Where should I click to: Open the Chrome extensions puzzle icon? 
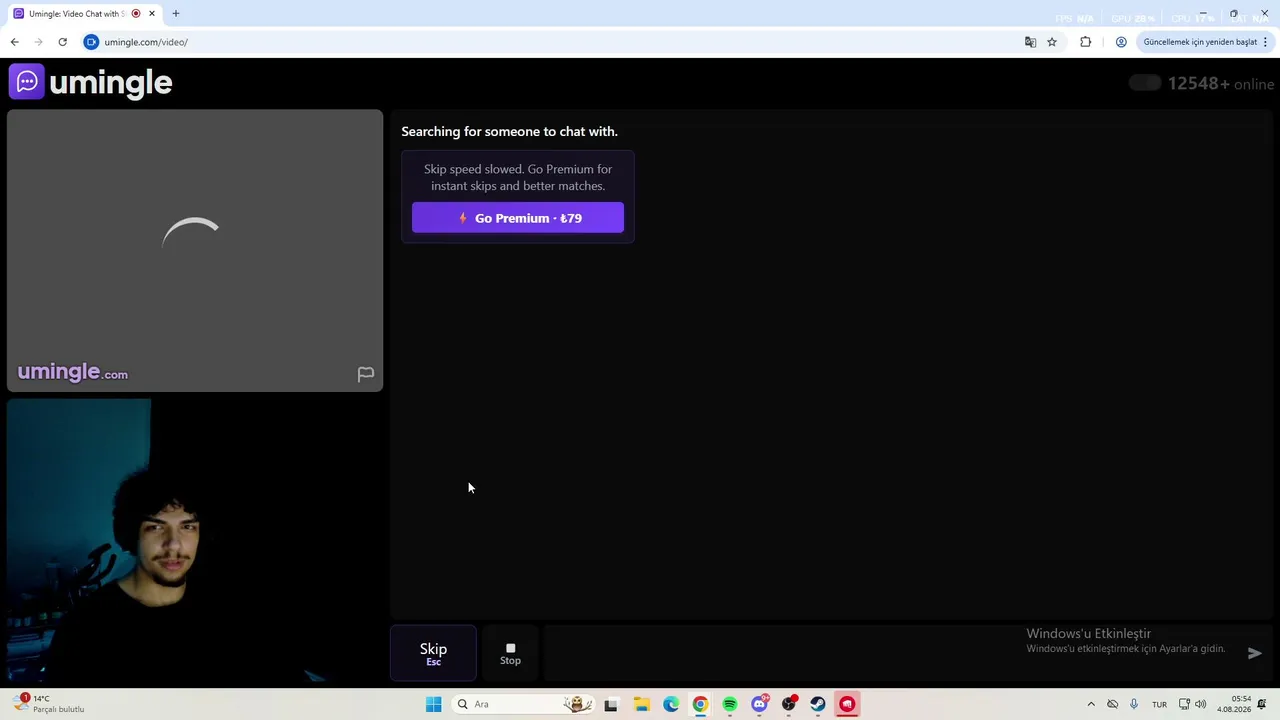[1085, 42]
